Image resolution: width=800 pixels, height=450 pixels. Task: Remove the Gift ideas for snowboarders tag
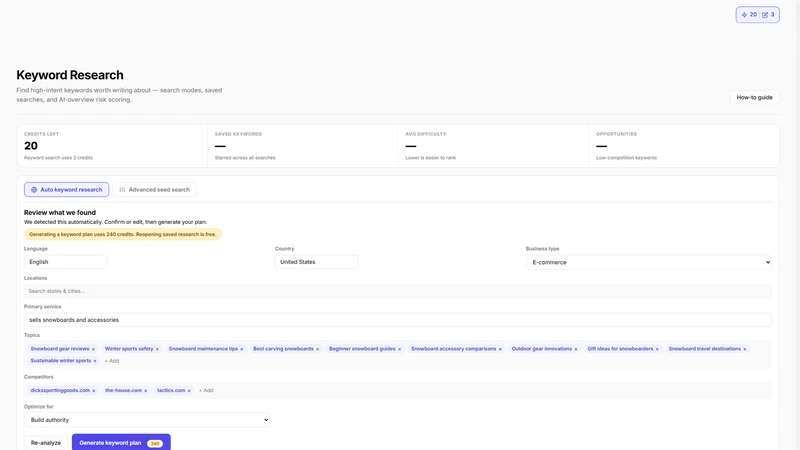657,349
